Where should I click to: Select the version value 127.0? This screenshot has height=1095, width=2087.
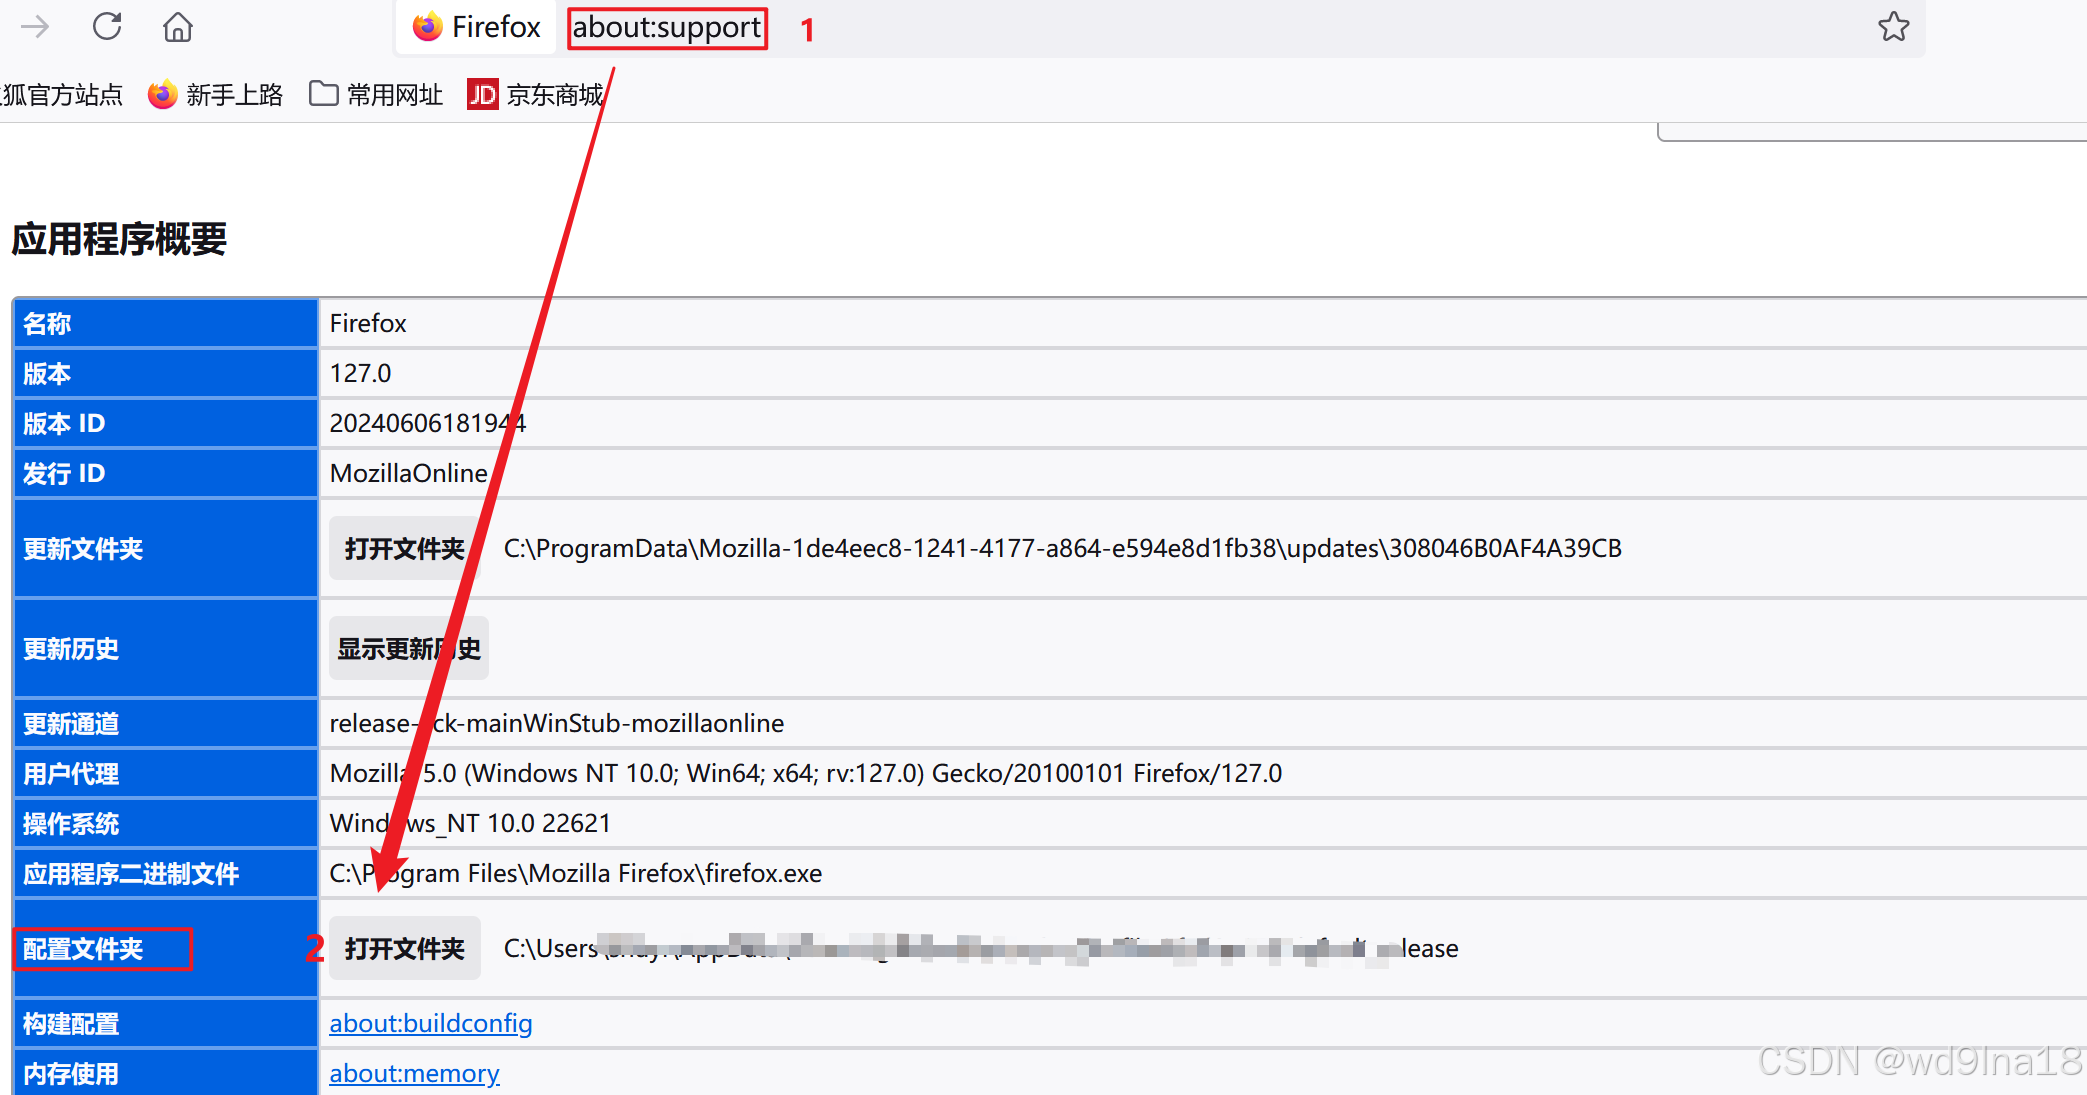click(361, 373)
